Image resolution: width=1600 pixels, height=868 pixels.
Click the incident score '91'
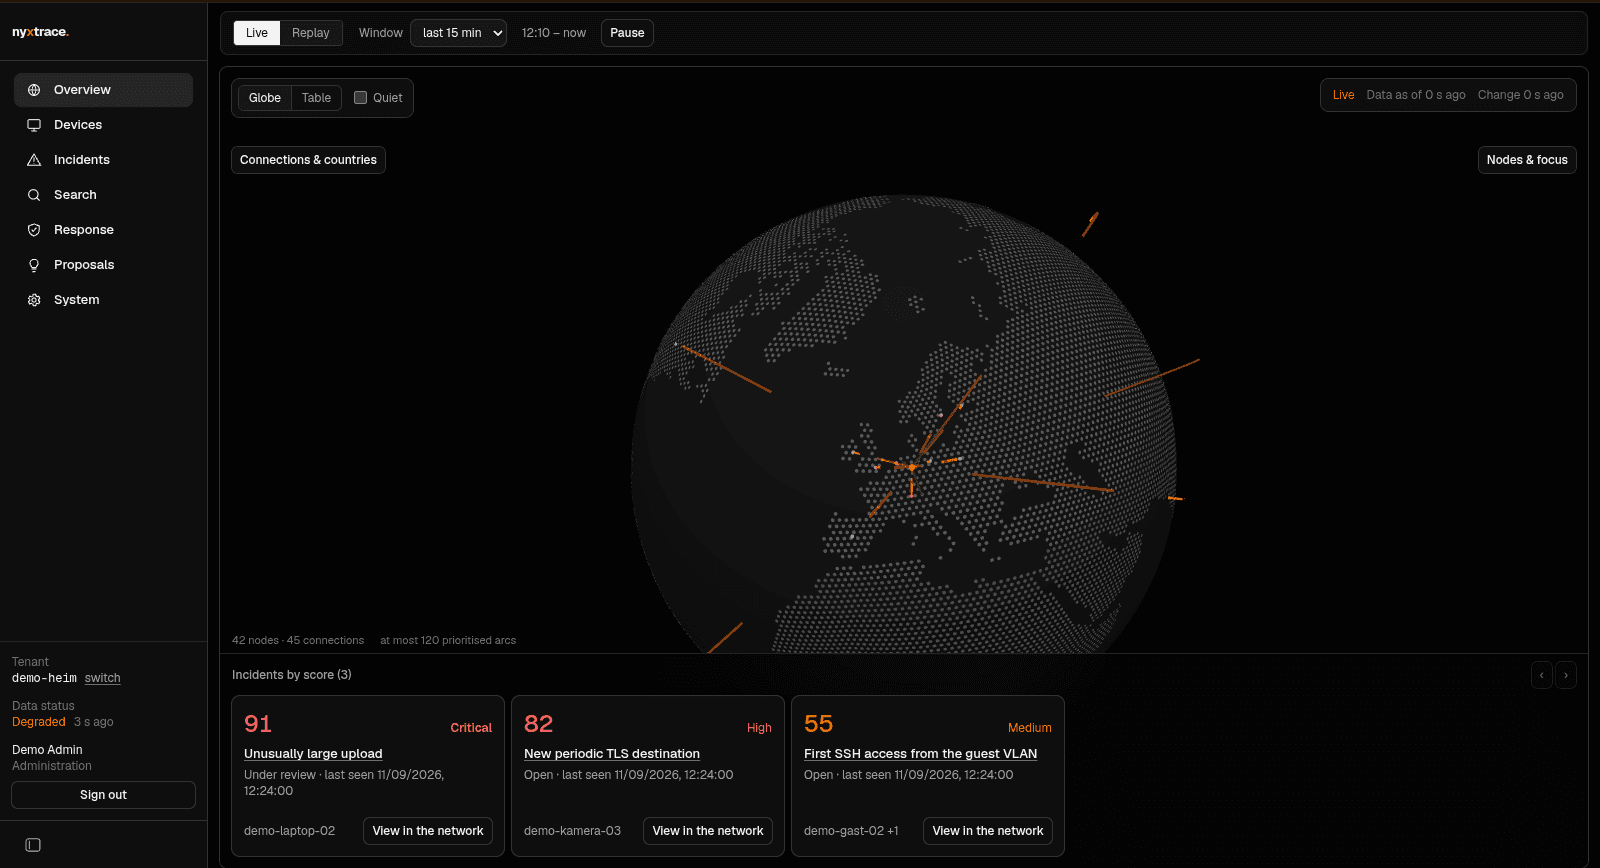click(258, 724)
